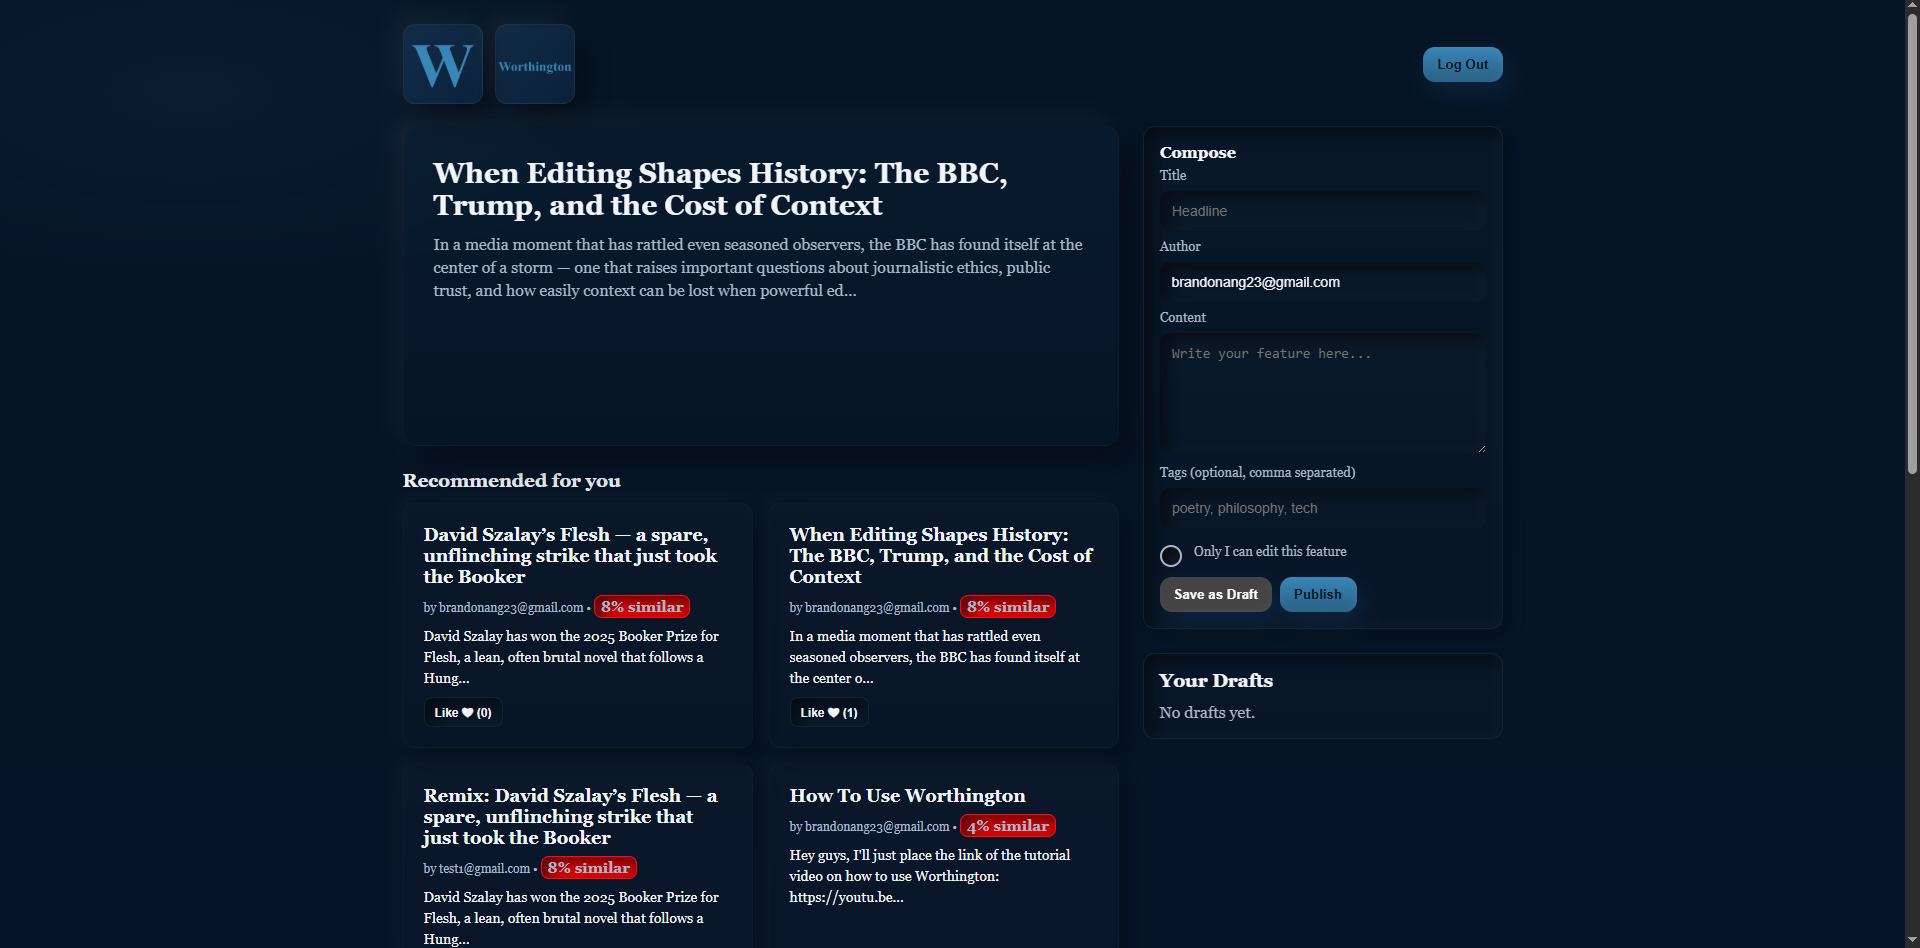Click the 8% similar badge on the Remix post
Viewport: 1920px width, 948px height.
[x=589, y=867]
